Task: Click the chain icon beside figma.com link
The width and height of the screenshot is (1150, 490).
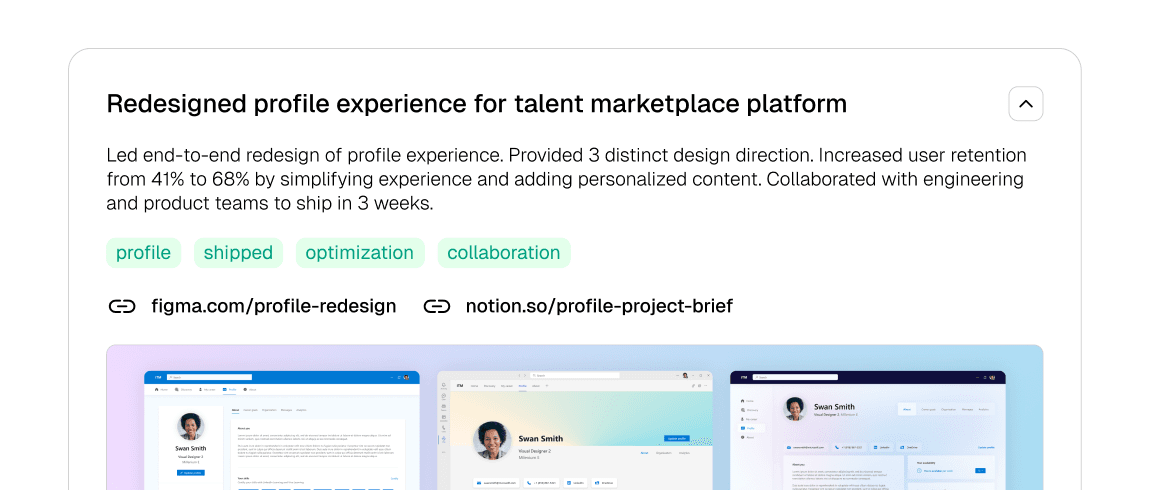Action: coord(122,306)
